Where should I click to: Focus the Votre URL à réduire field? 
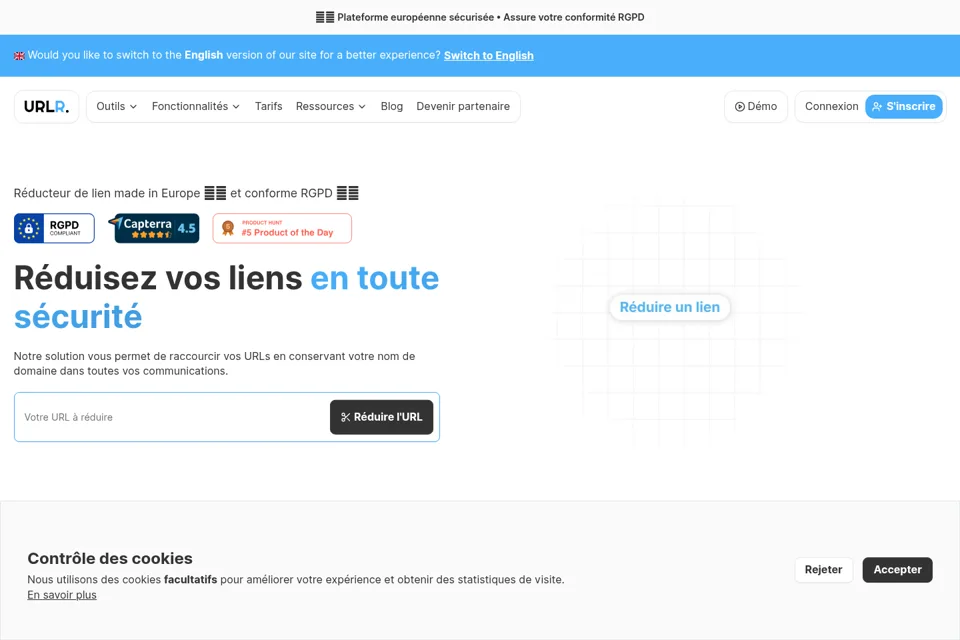click(174, 417)
